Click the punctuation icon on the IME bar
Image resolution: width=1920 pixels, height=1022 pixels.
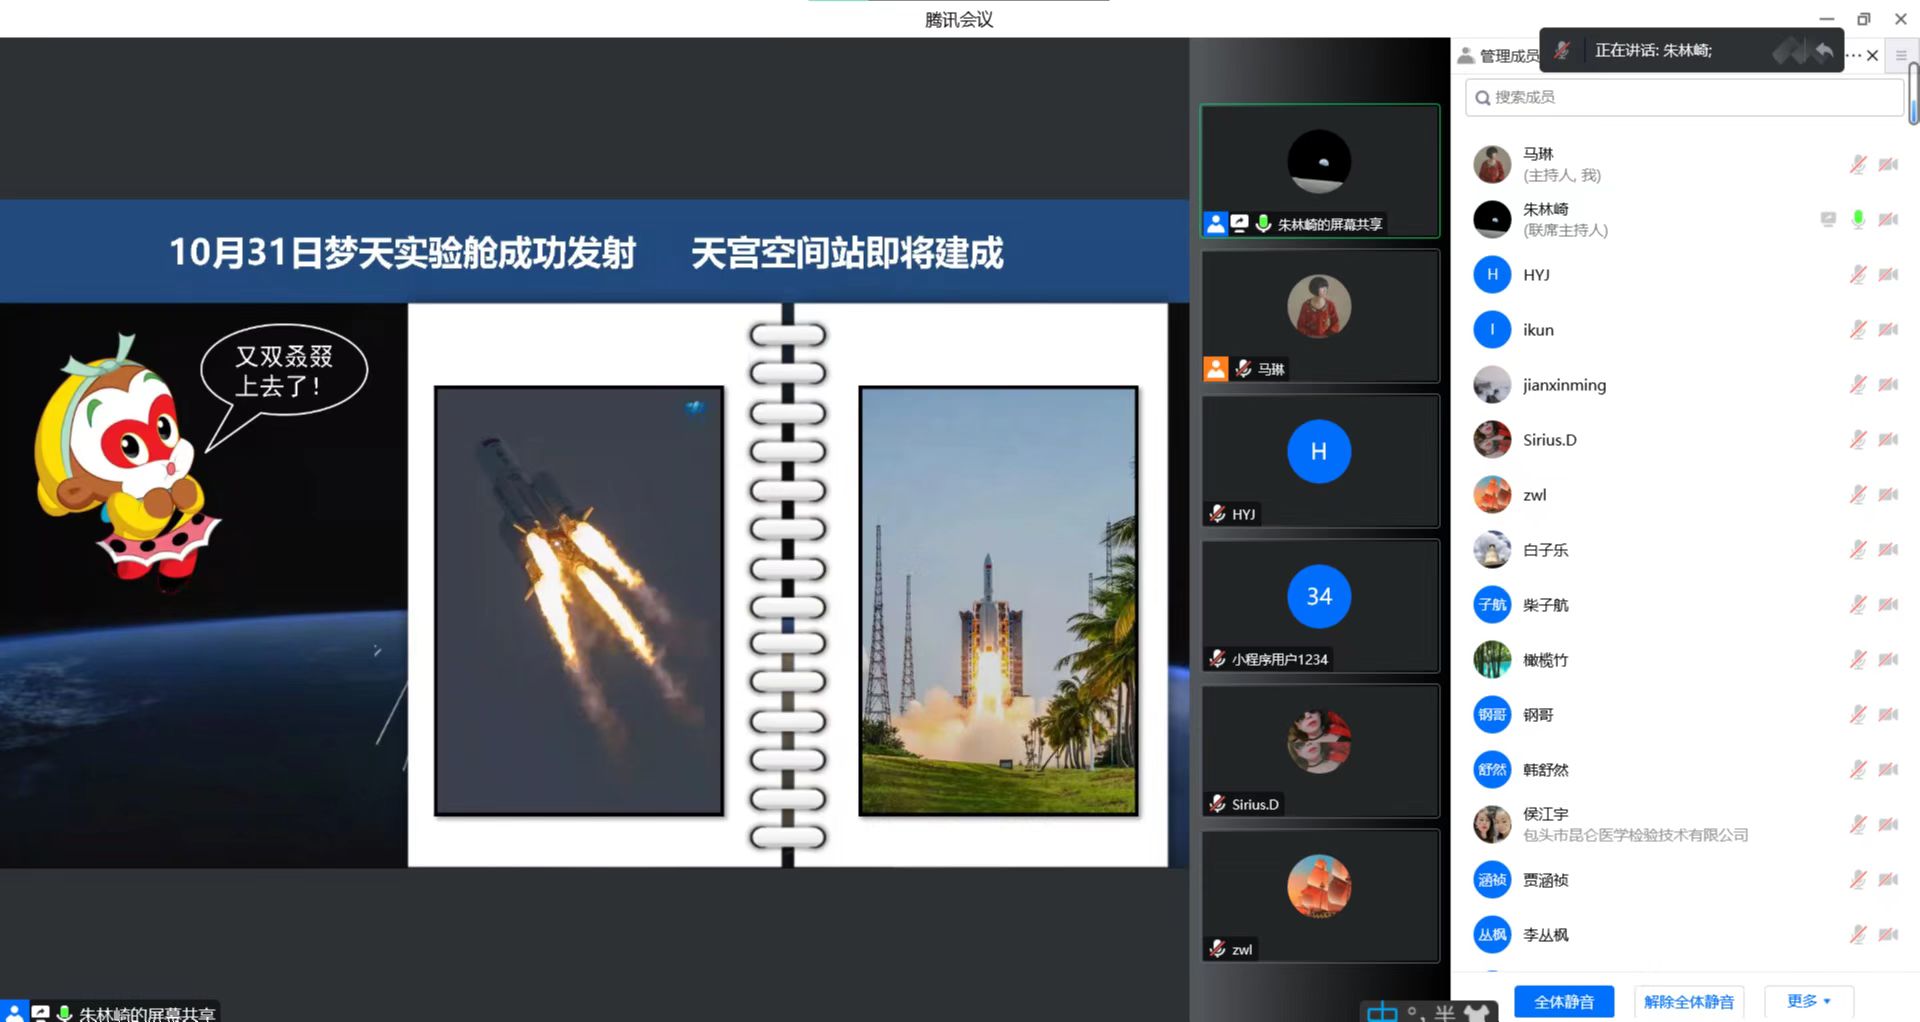pos(1414,1013)
